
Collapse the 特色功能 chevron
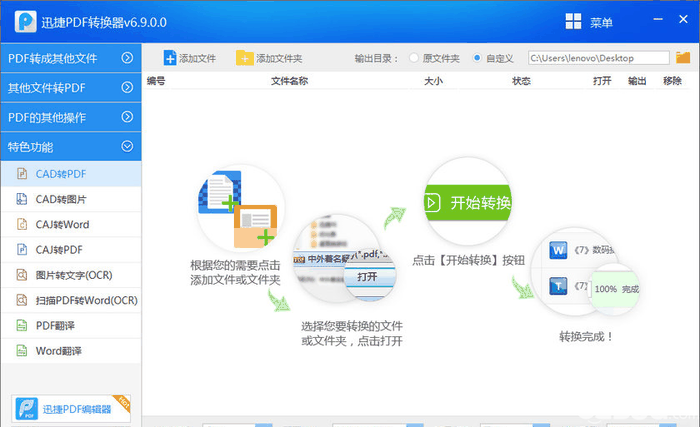(x=127, y=146)
